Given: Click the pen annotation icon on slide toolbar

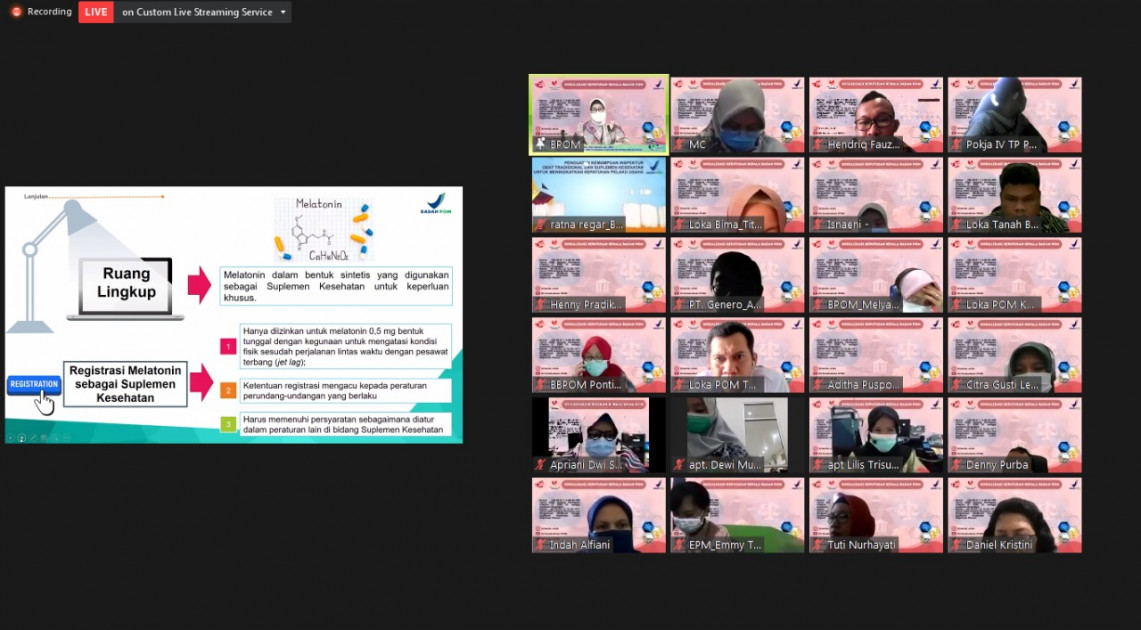Looking at the screenshot, I should click(32, 437).
